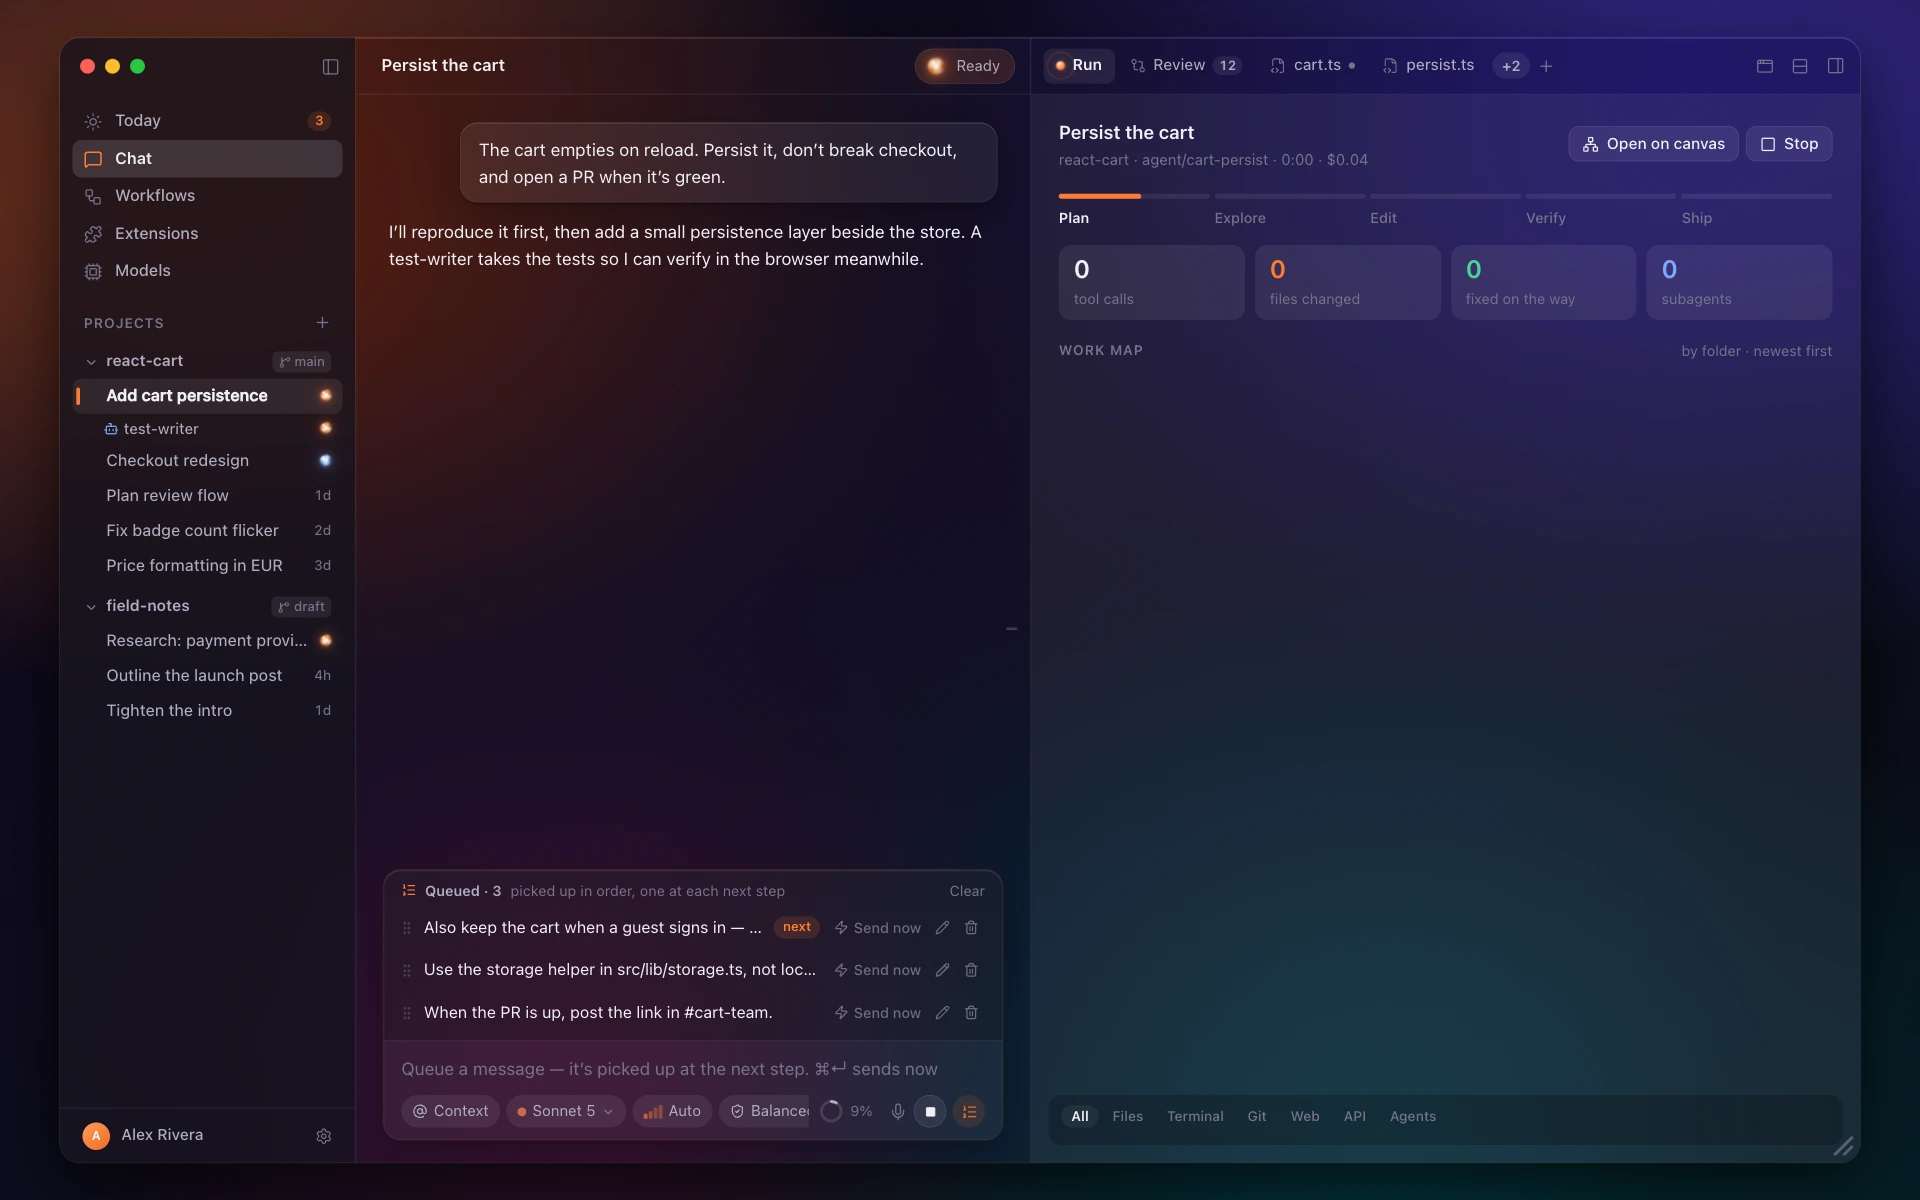Open the Auto effort selector

pos(672,1111)
